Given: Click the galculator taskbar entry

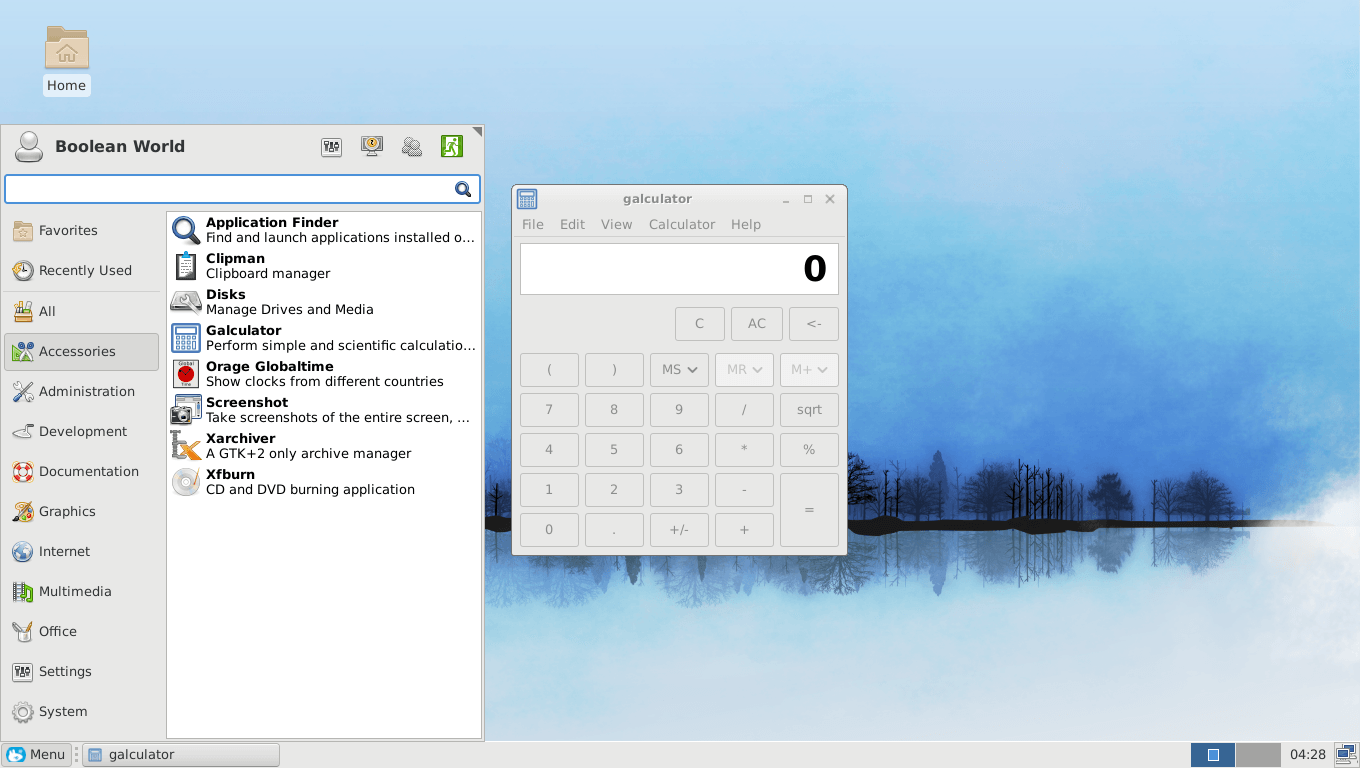Looking at the screenshot, I should coord(181,755).
